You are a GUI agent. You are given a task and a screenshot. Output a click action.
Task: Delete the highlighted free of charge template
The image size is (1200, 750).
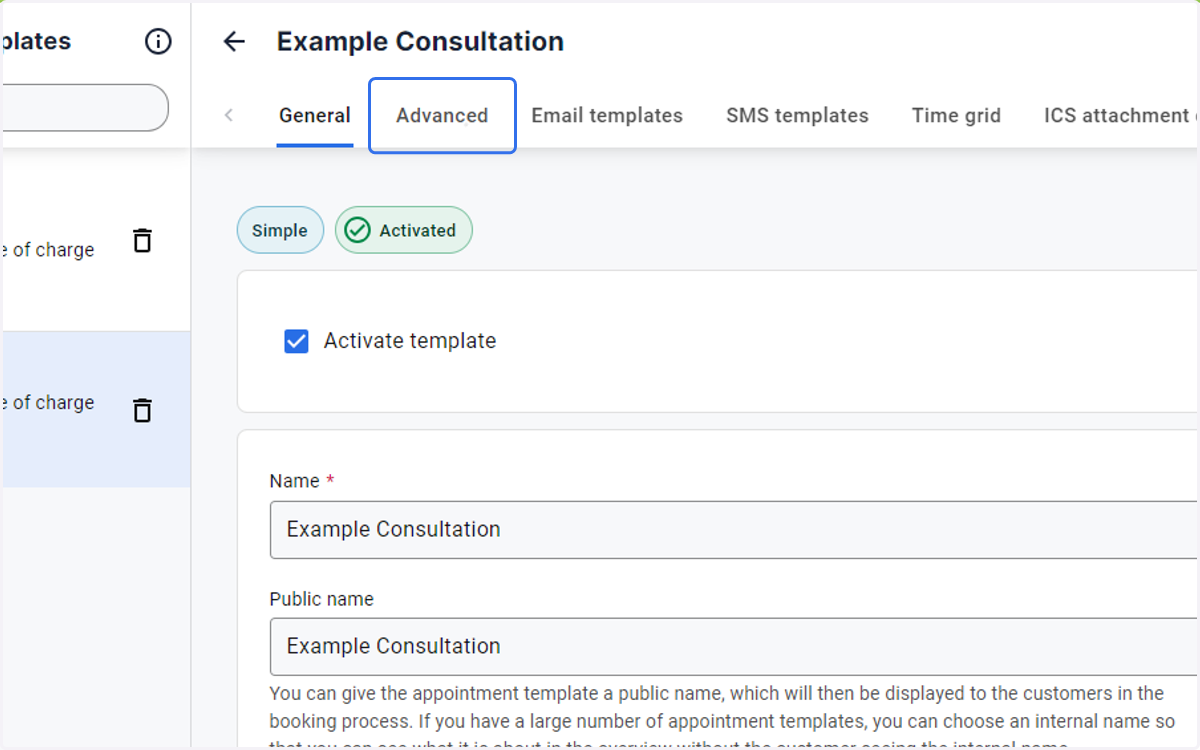(143, 410)
